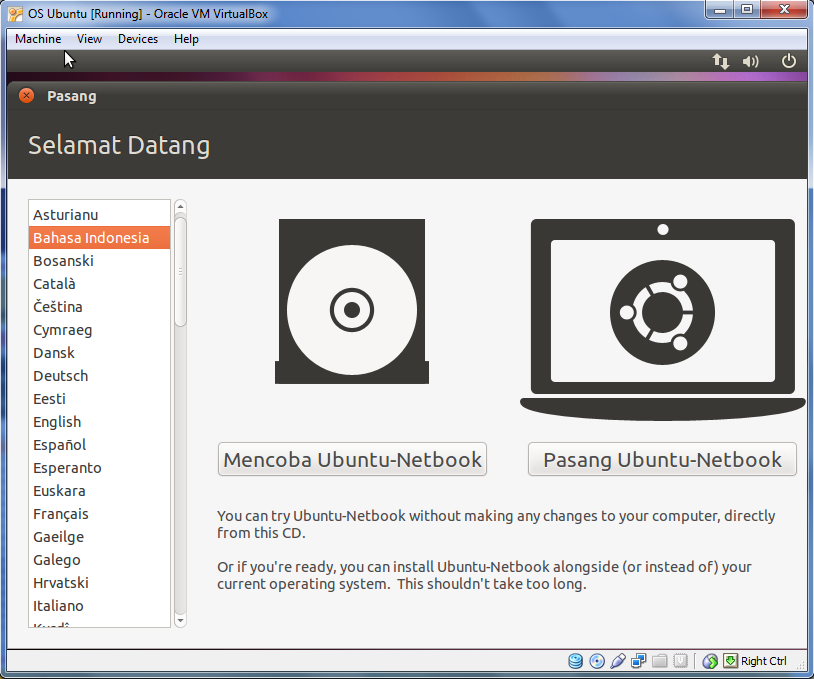Select Bosanski language
The image size is (814, 679).
[99, 261]
